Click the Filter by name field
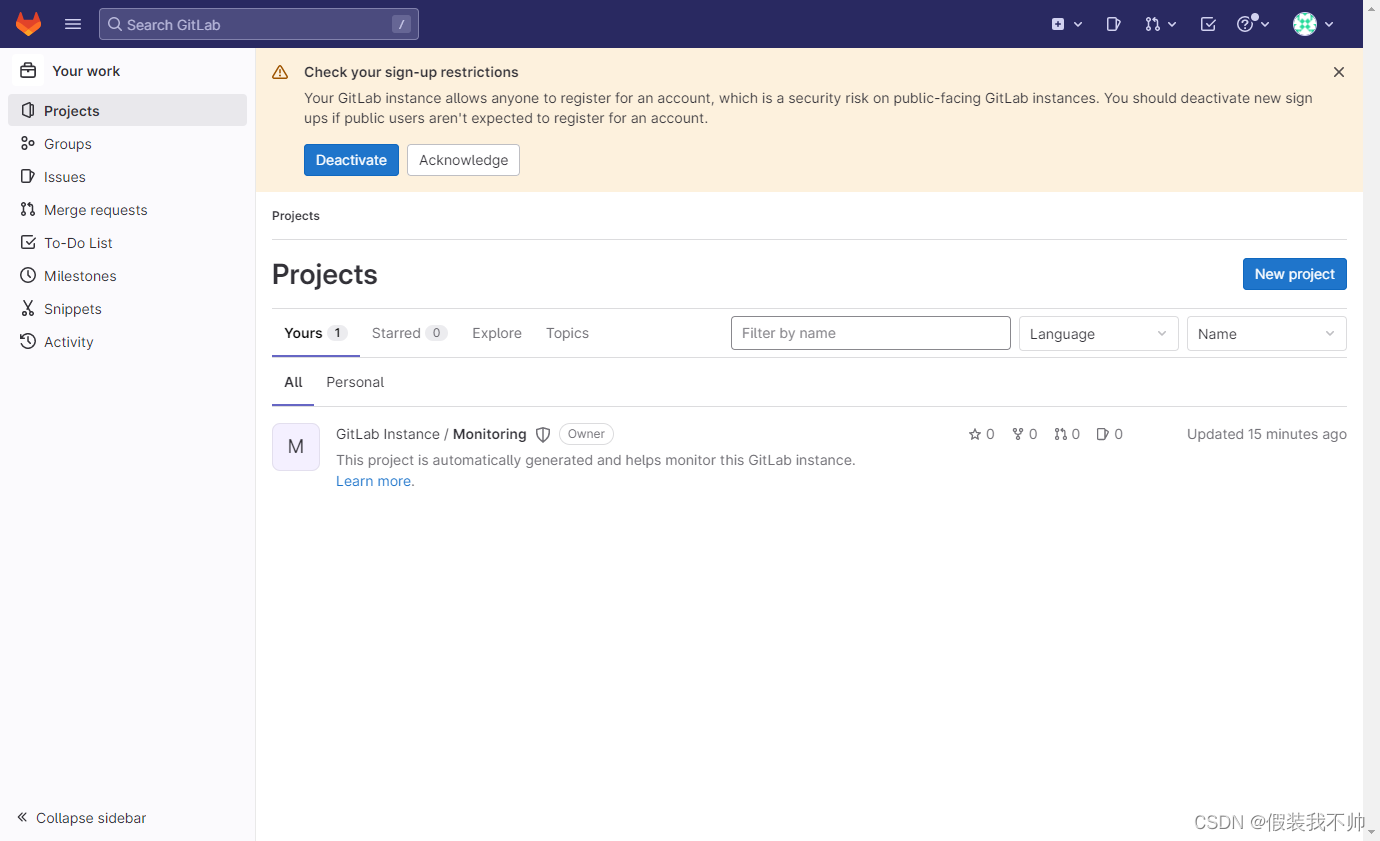The width and height of the screenshot is (1380, 841). (x=871, y=333)
